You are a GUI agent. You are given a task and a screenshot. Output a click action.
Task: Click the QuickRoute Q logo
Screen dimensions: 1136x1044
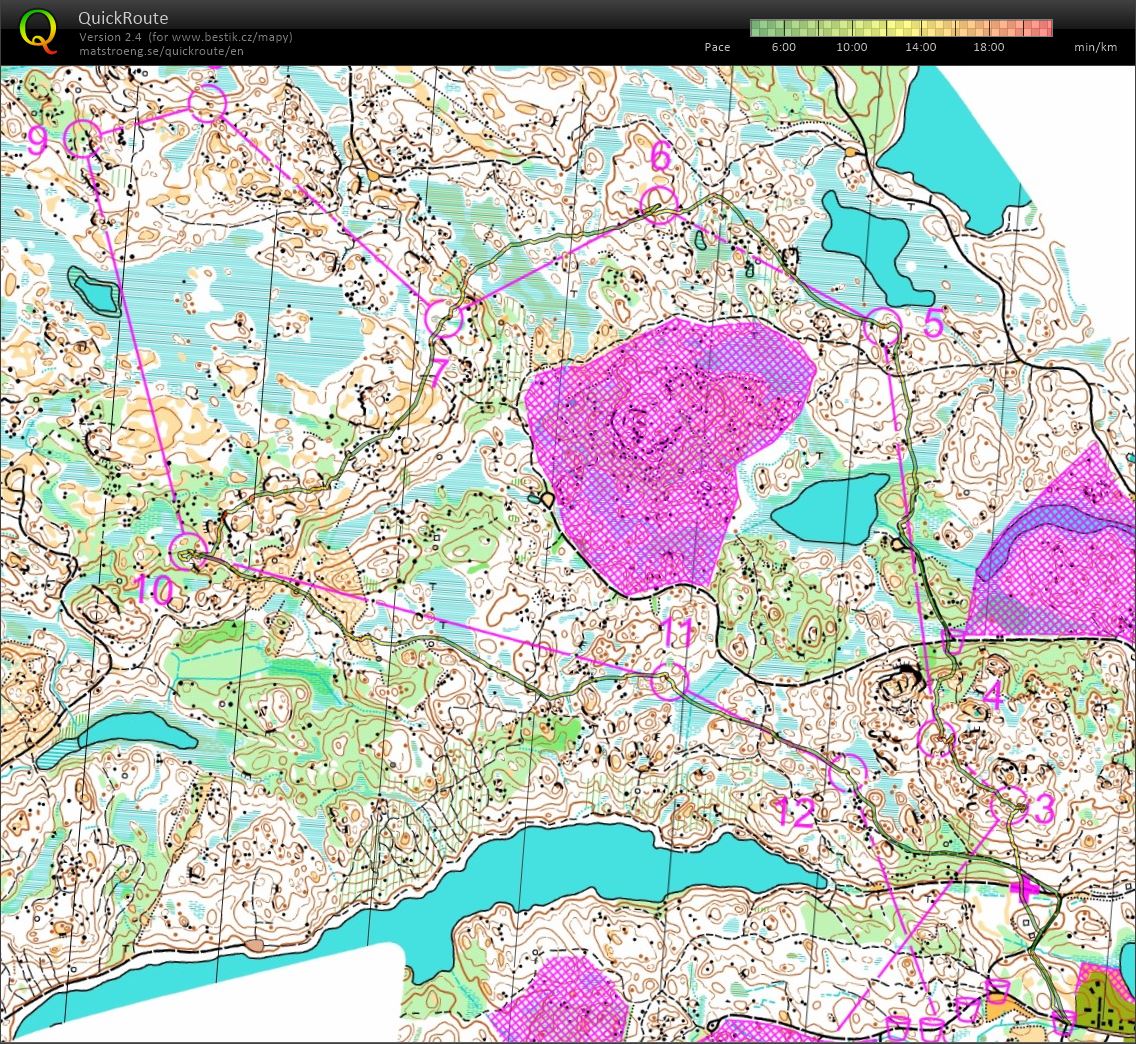pyautogui.click(x=38, y=32)
